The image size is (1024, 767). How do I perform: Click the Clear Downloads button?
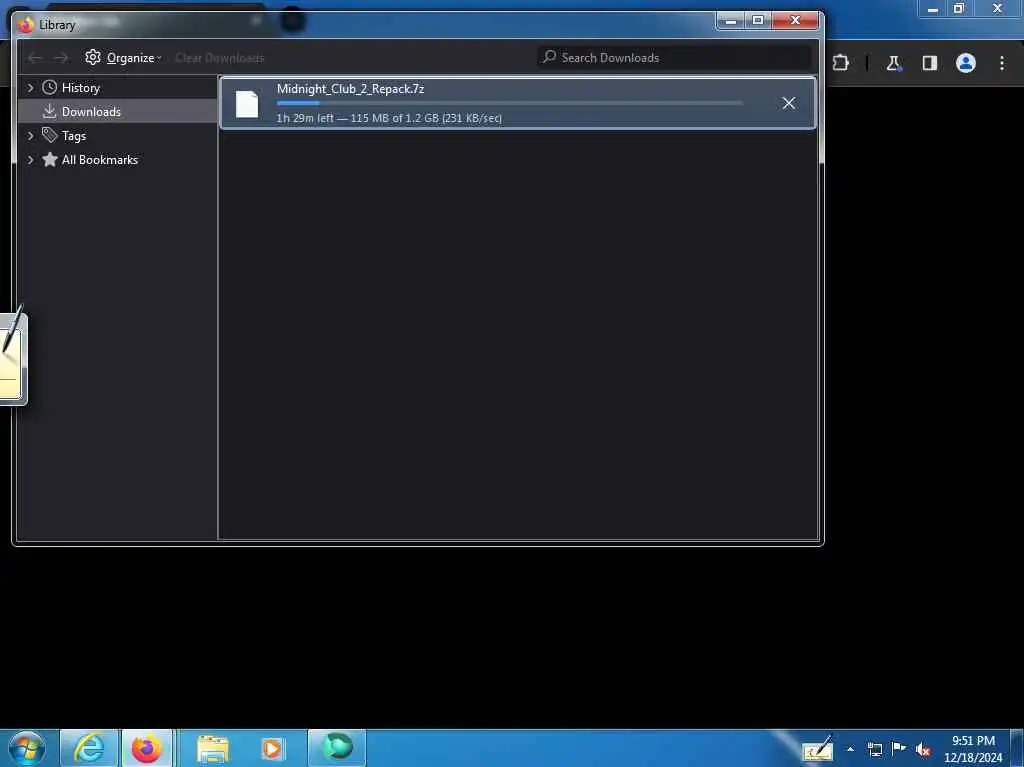(x=219, y=57)
